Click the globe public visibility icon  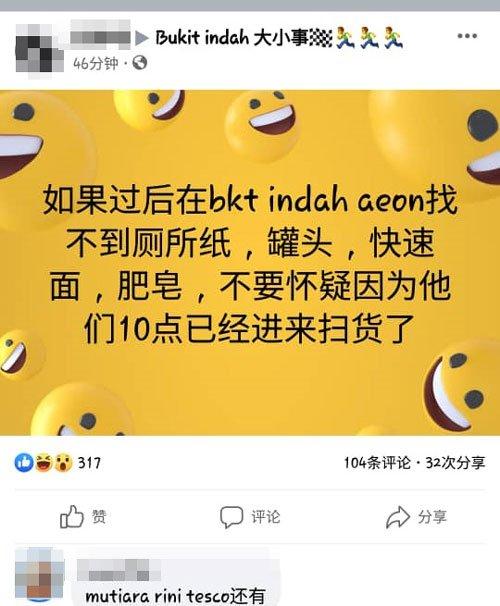click(139, 63)
